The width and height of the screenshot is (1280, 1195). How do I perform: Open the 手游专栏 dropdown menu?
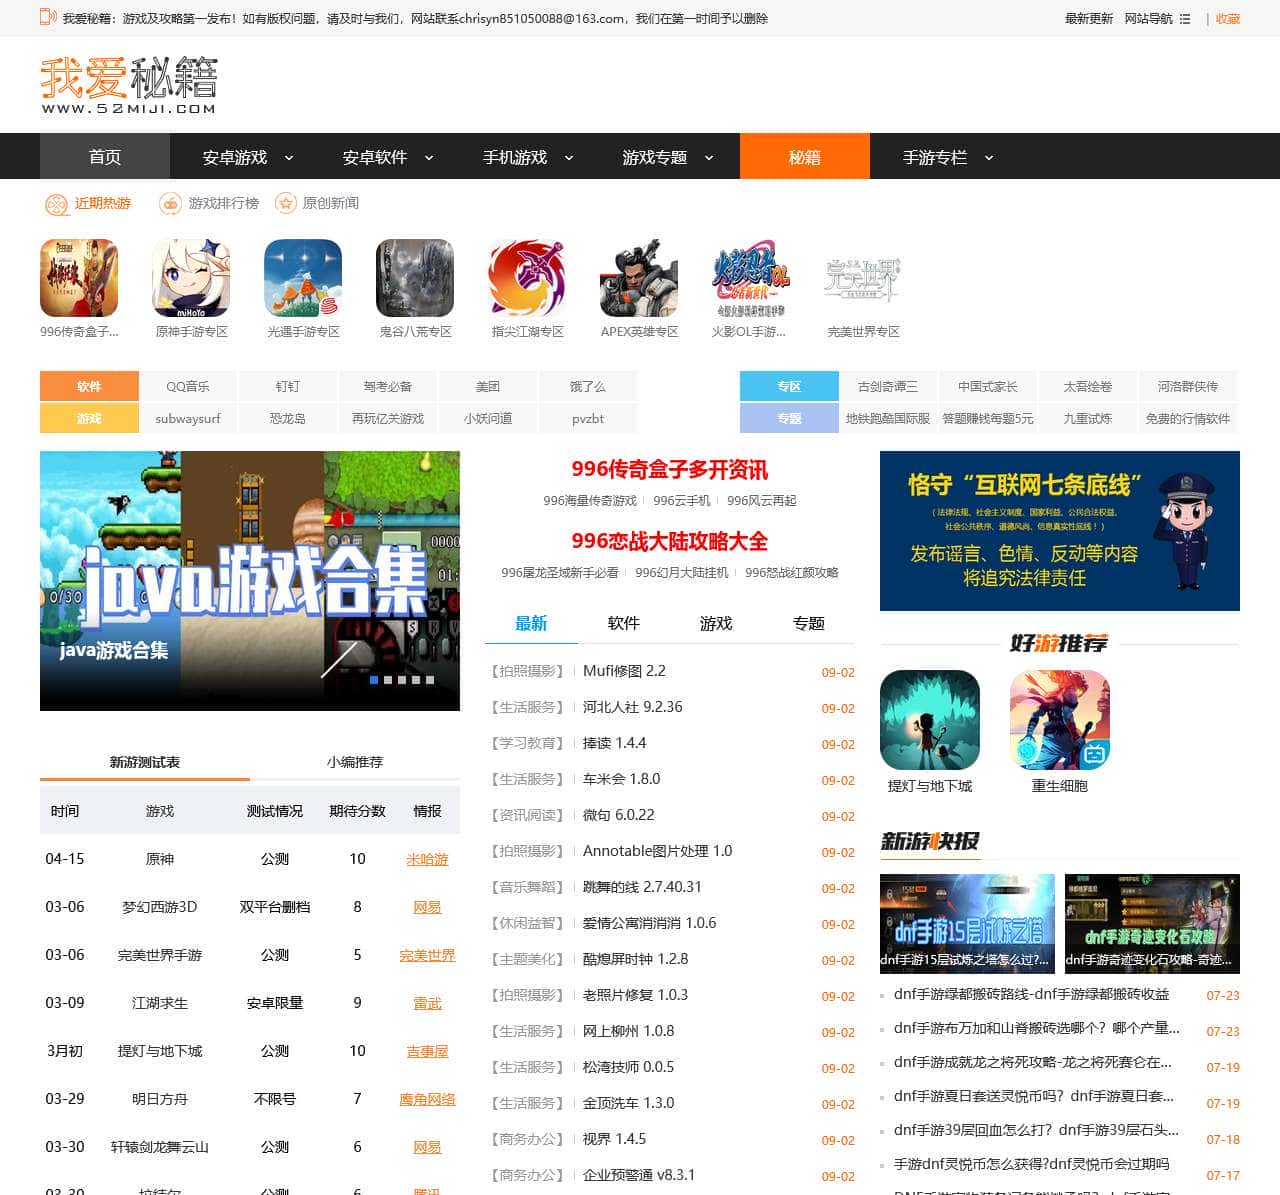pyautogui.click(x=989, y=158)
